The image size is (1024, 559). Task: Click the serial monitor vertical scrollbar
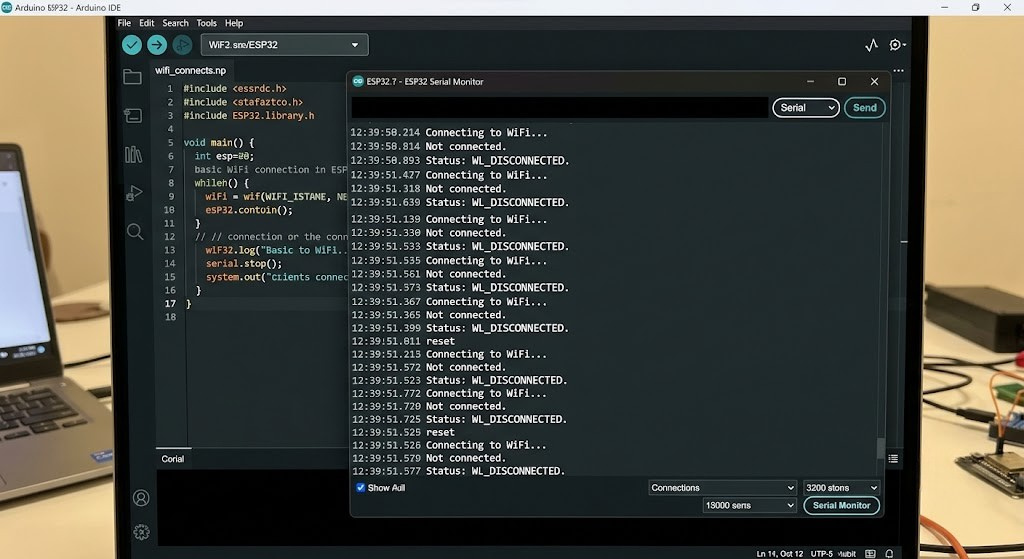(880, 300)
